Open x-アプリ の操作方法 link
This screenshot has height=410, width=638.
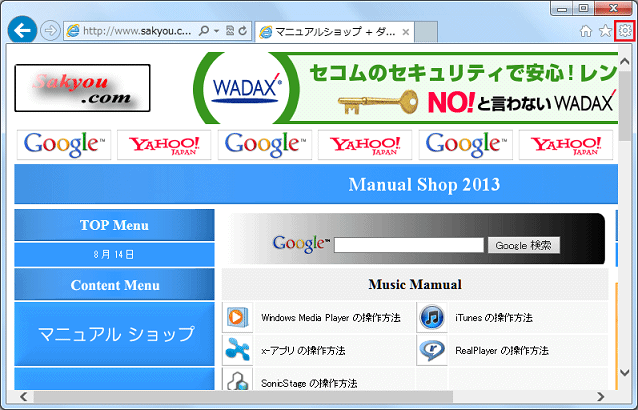[x=303, y=350]
